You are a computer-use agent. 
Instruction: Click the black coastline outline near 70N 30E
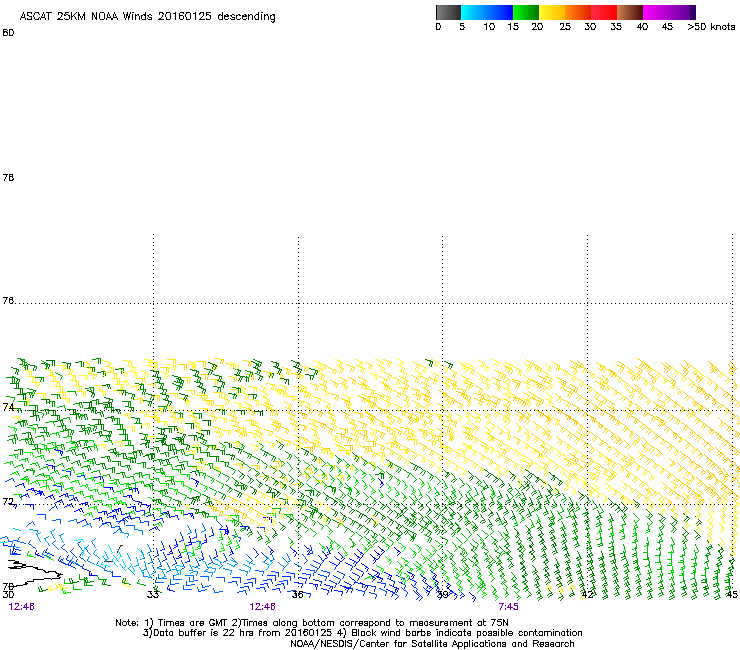point(33,572)
